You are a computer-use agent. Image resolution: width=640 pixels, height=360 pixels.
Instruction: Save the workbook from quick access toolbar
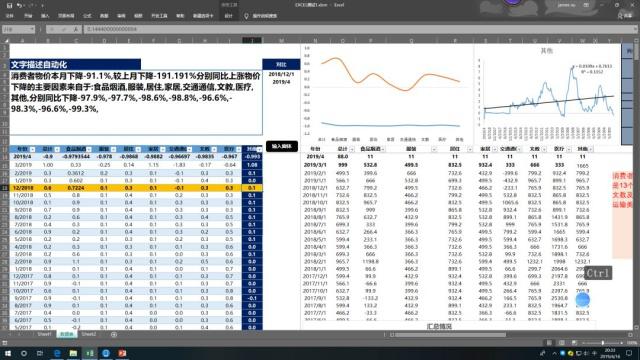(x=9, y=6)
